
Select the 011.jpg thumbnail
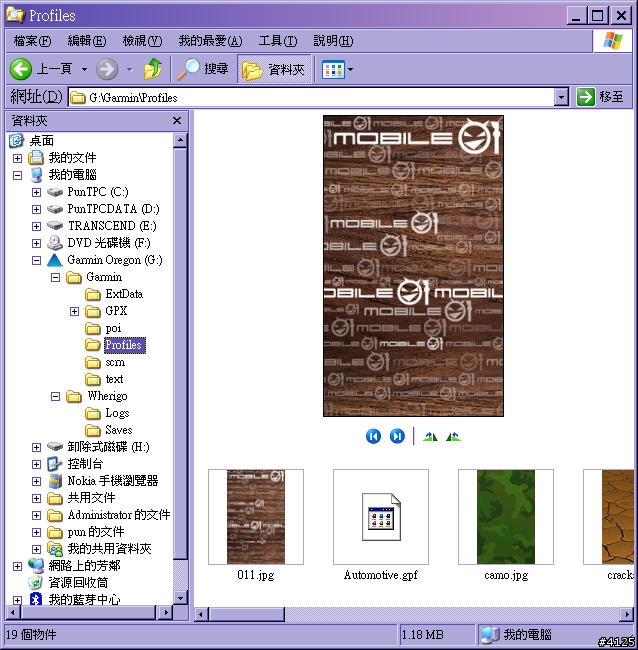point(256,517)
